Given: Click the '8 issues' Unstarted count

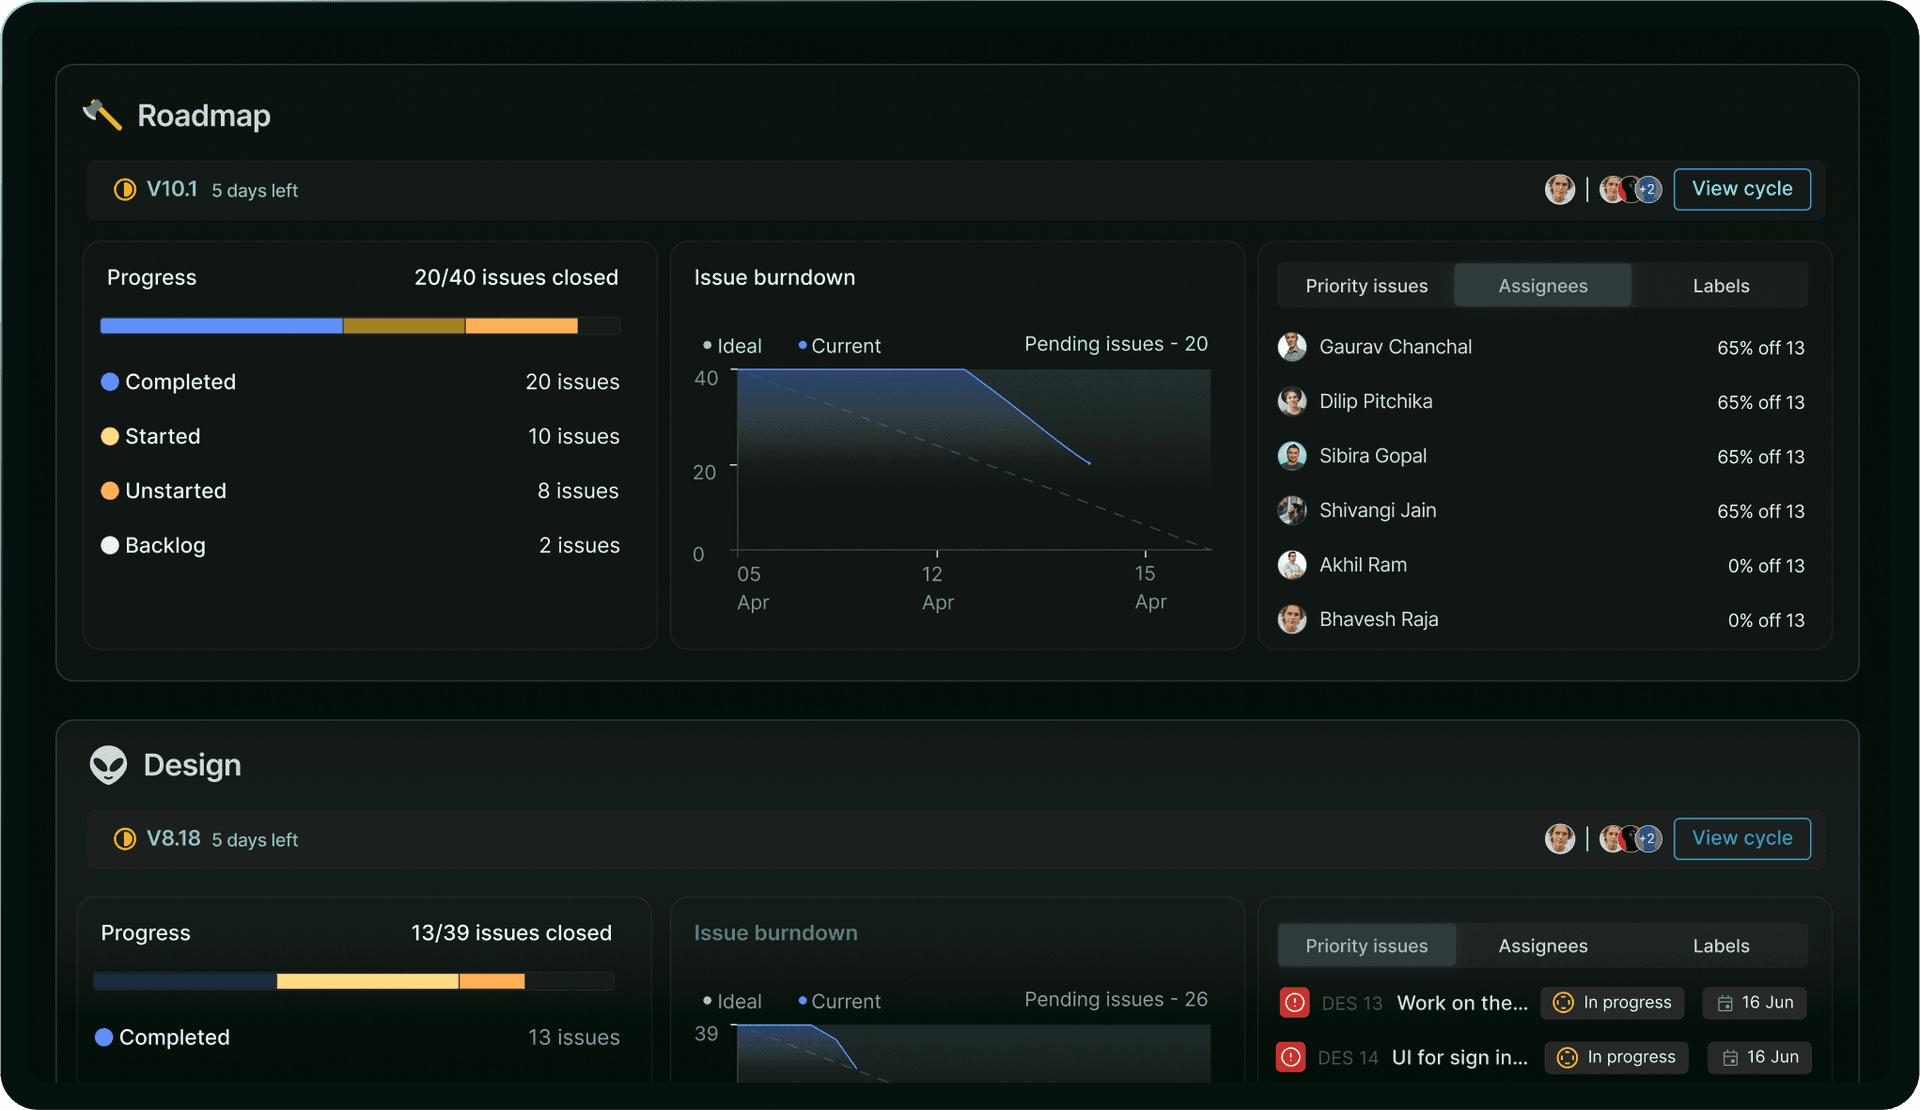Looking at the screenshot, I should click(x=578, y=491).
